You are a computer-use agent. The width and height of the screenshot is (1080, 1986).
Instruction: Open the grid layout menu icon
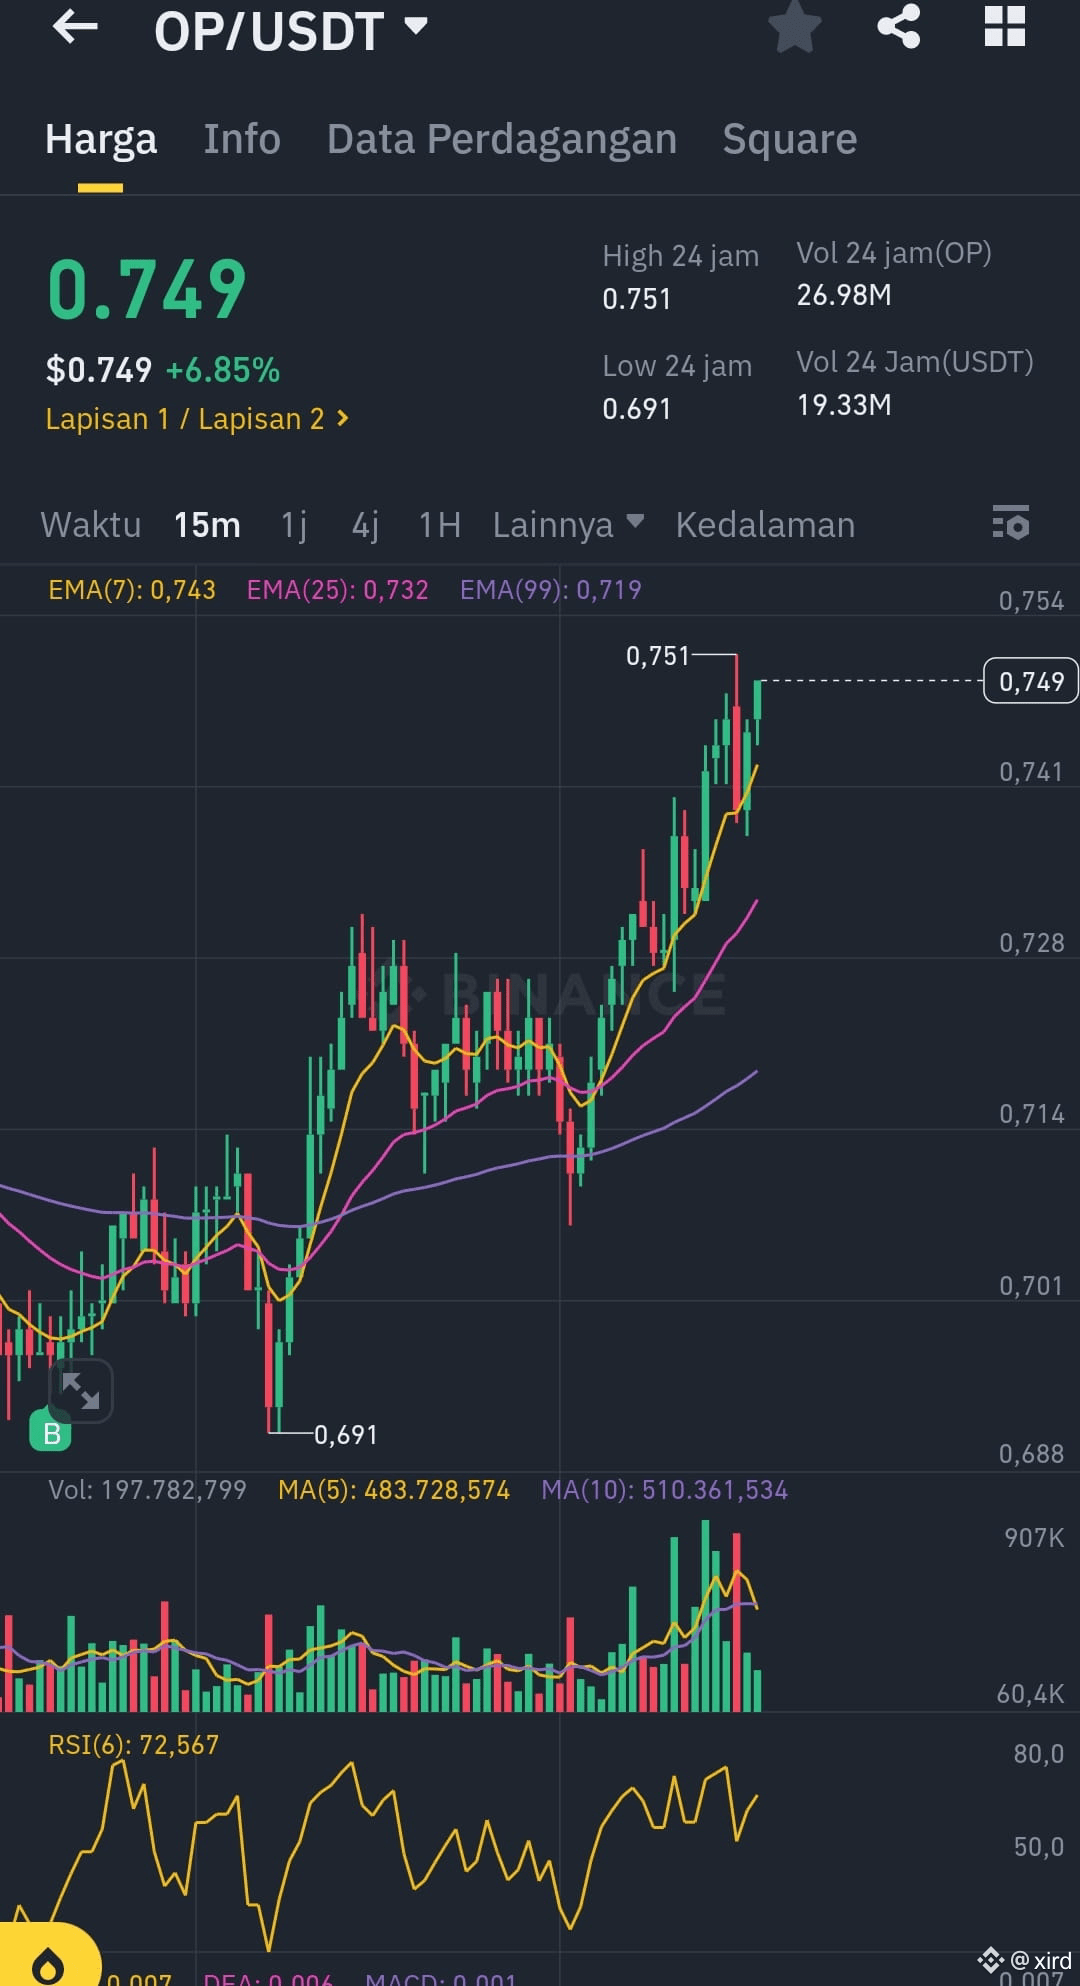click(1004, 26)
